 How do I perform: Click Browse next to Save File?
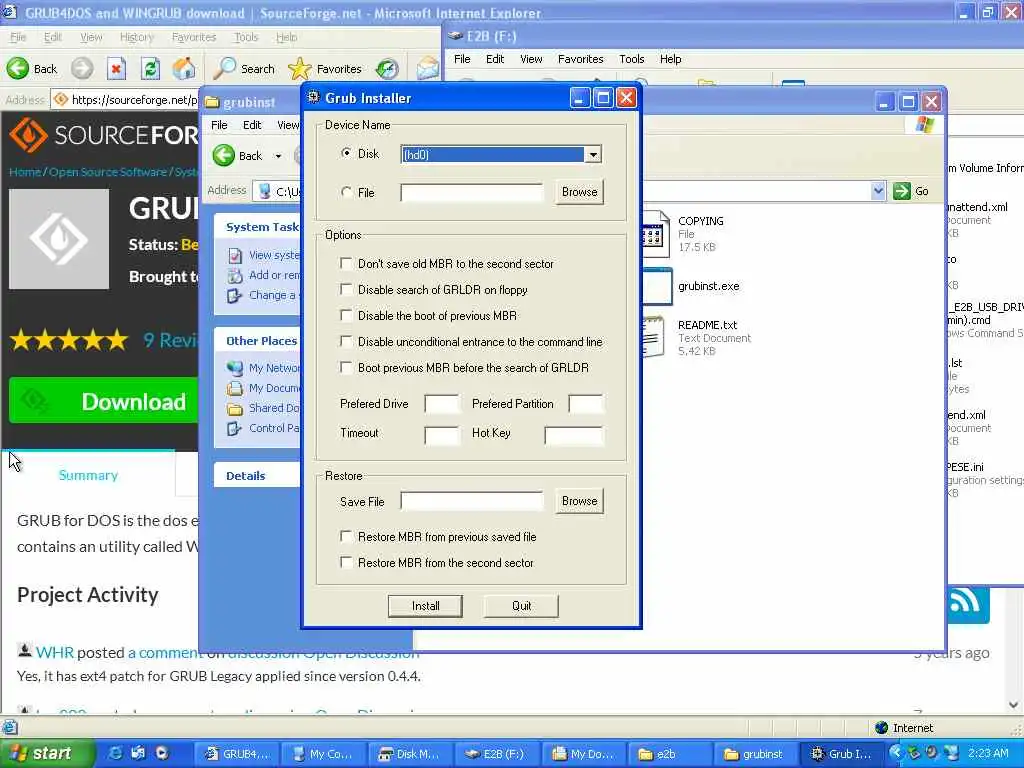point(579,501)
